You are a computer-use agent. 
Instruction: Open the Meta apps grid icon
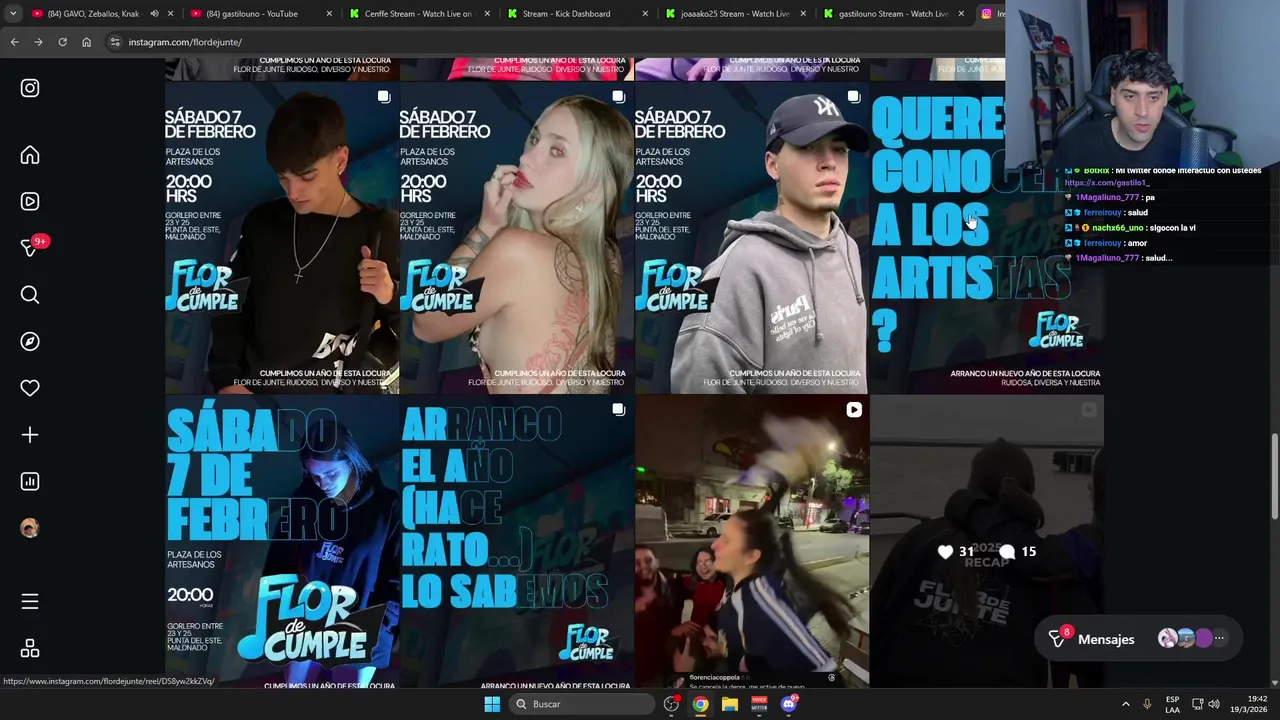click(x=30, y=649)
